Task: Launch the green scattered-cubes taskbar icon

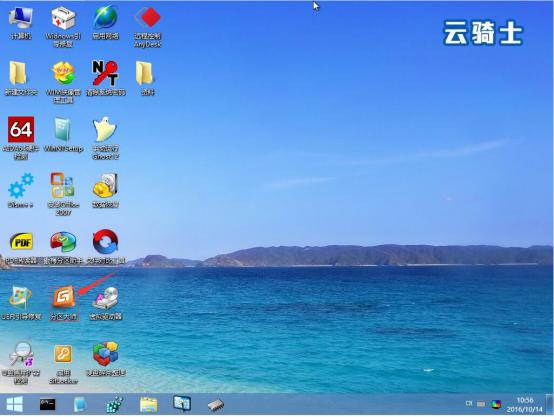Action: click(114, 405)
